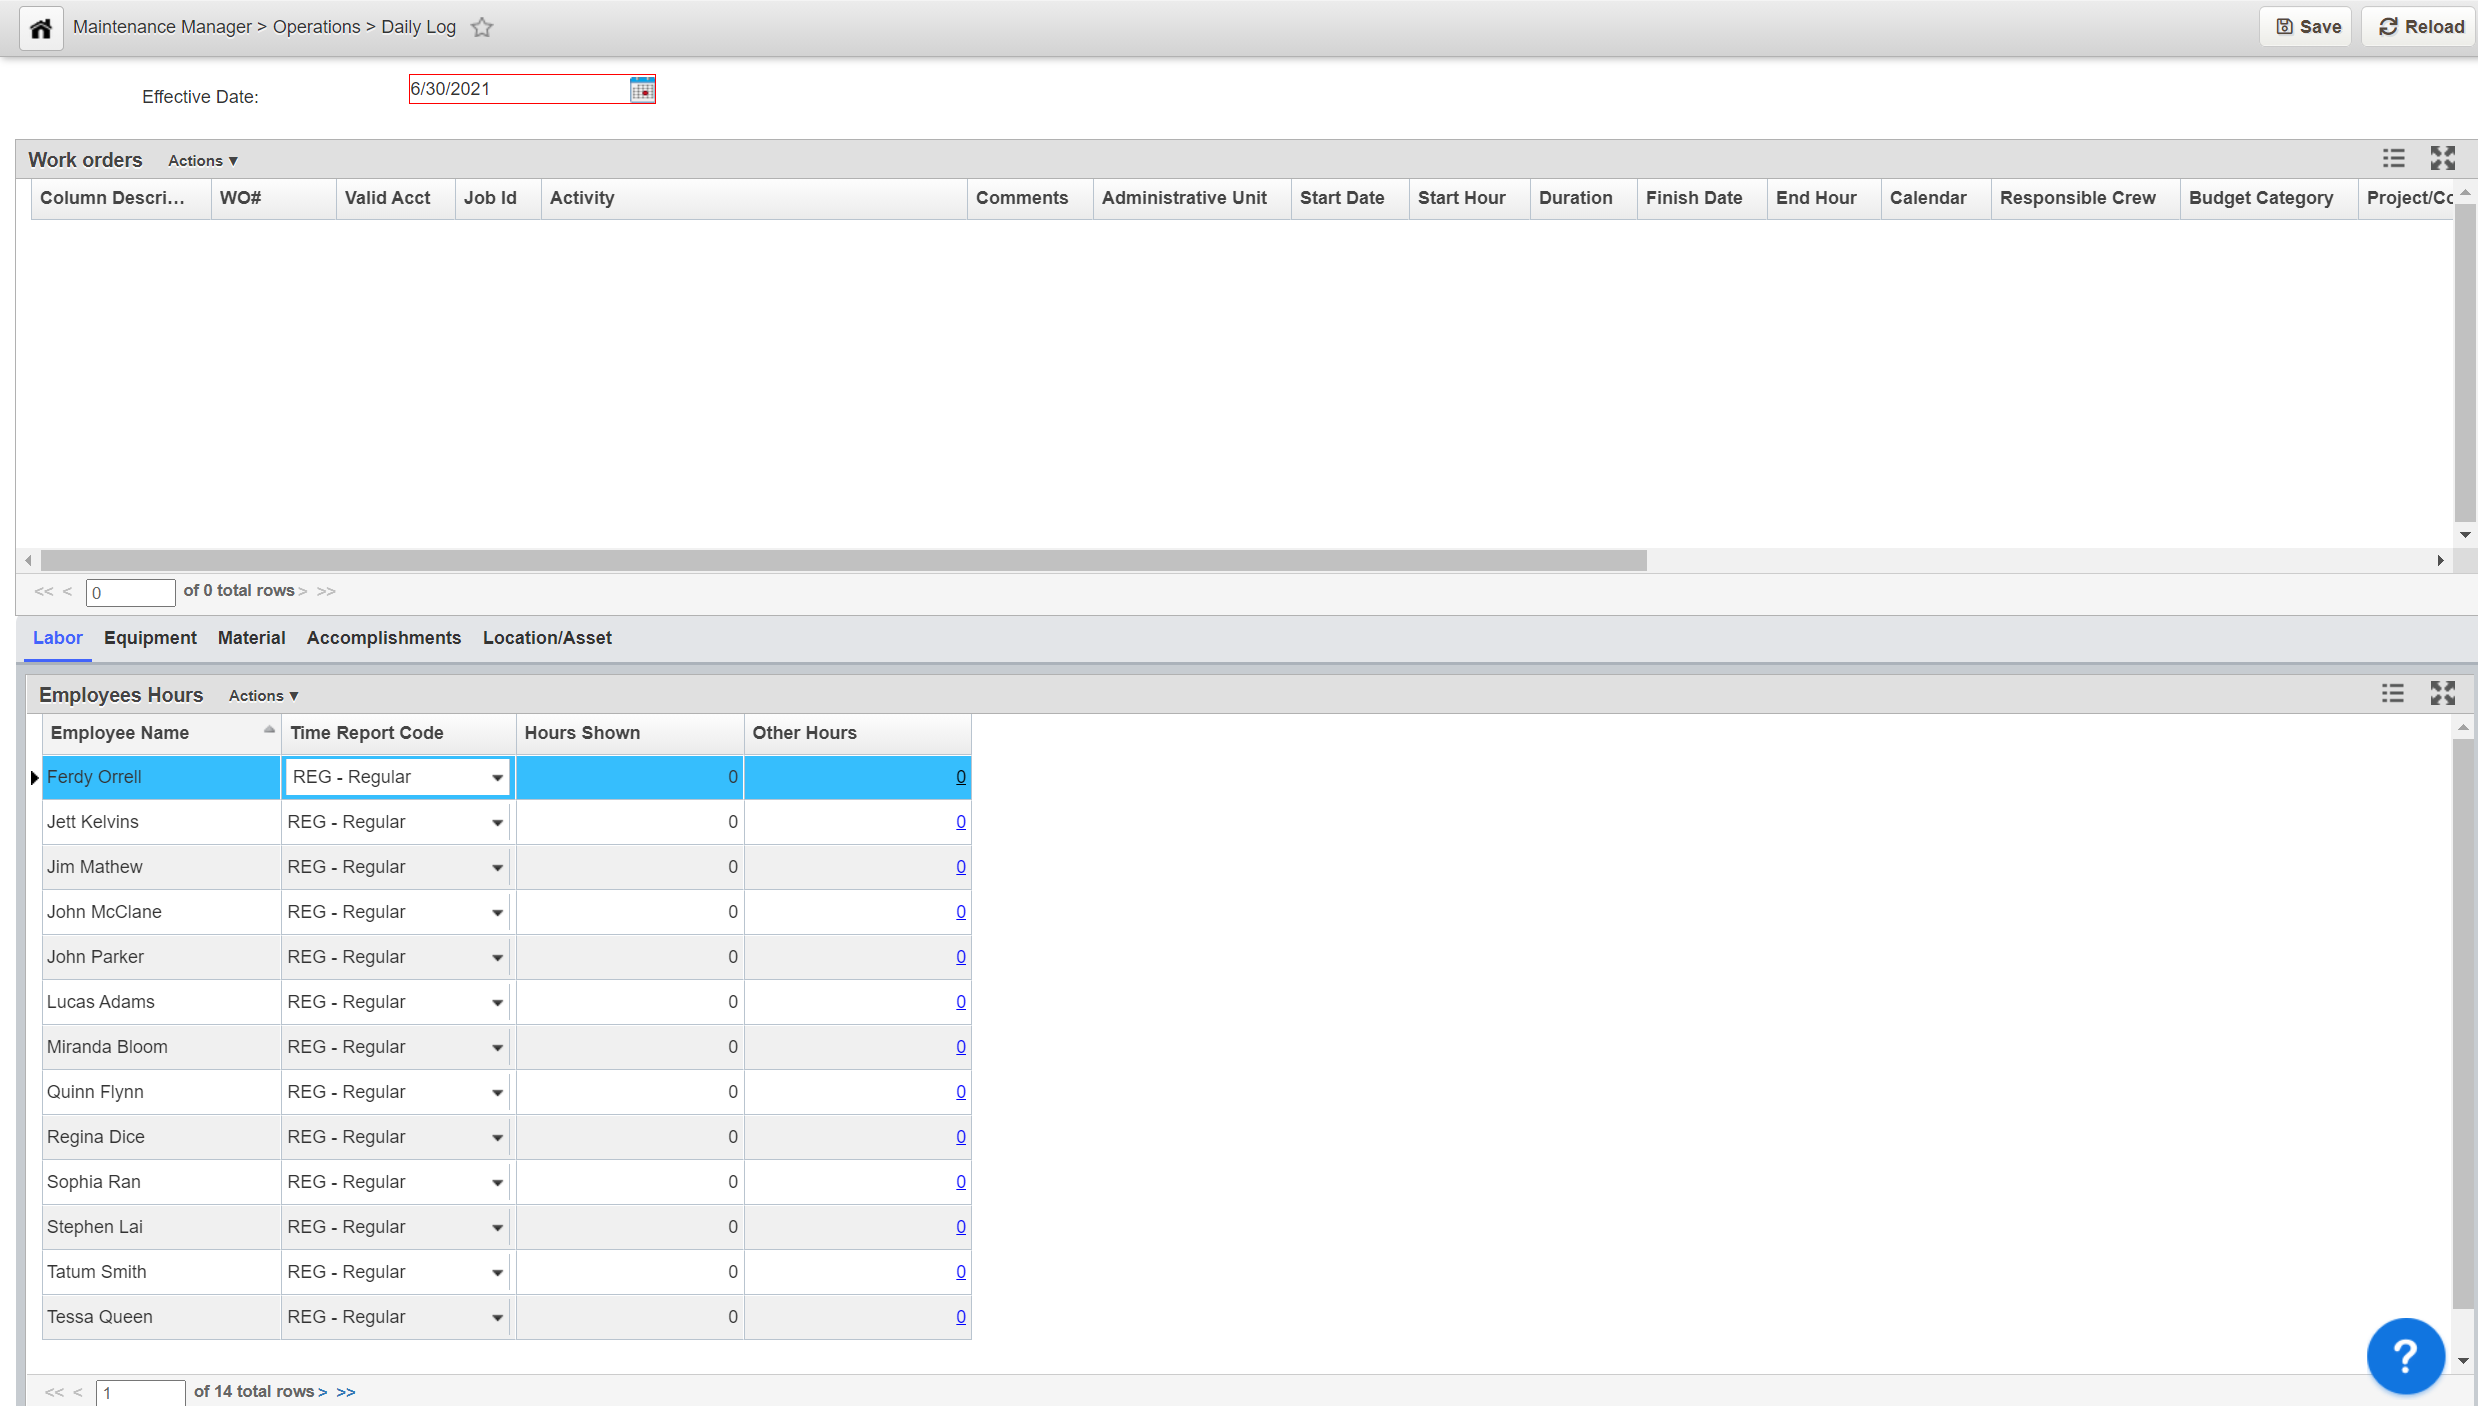The image size is (2478, 1406).
Task: Open Time Report Code dropdown for Ferdy Orrell
Action: click(497, 778)
